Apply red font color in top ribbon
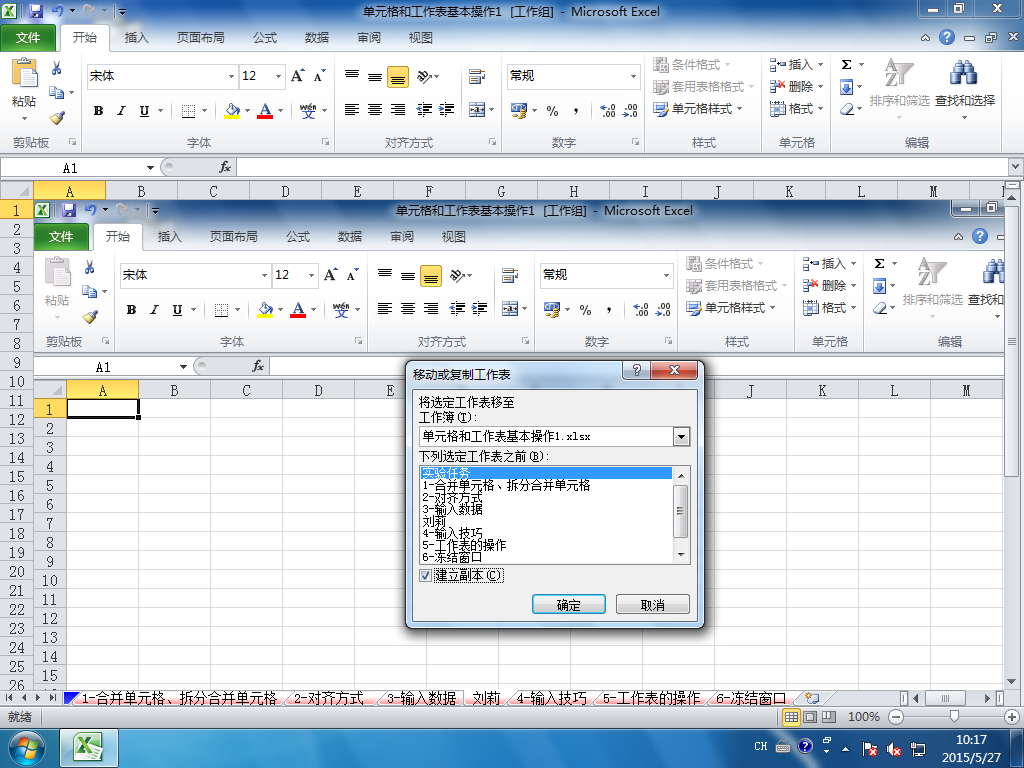Viewport: 1024px width, 768px height. tap(265, 110)
